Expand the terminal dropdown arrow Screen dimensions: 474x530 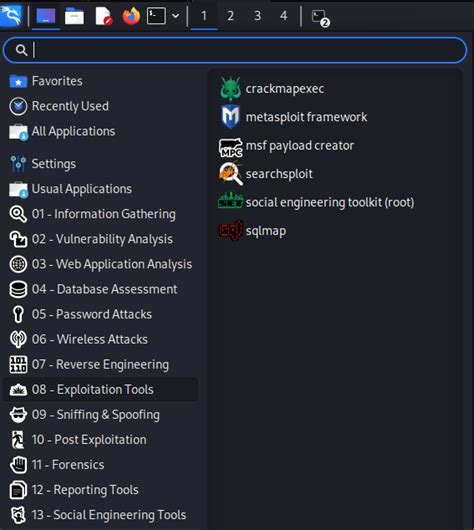click(175, 16)
